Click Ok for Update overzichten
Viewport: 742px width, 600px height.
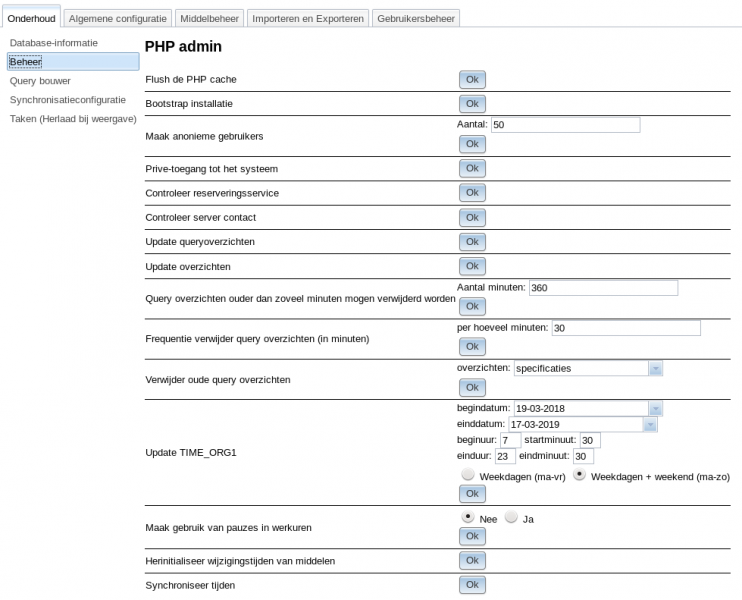tap(472, 266)
